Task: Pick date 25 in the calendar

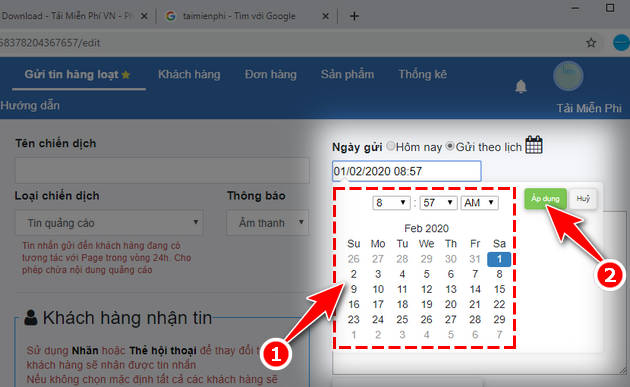Action: click(x=402, y=320)
